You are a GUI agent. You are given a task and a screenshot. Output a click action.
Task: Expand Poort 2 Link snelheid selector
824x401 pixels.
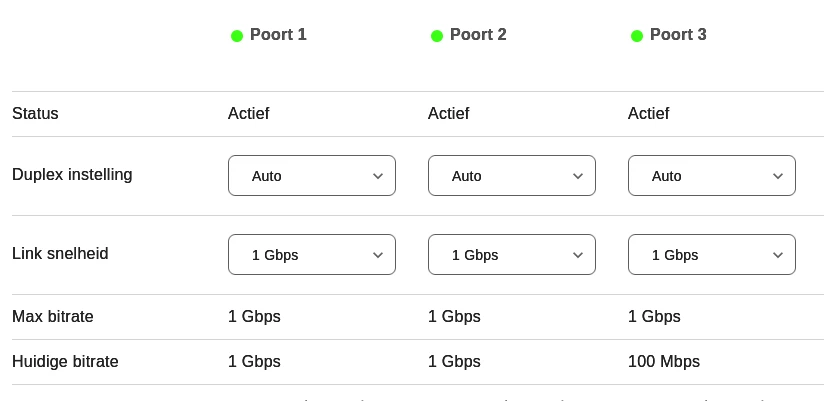(x=512, y=255)
